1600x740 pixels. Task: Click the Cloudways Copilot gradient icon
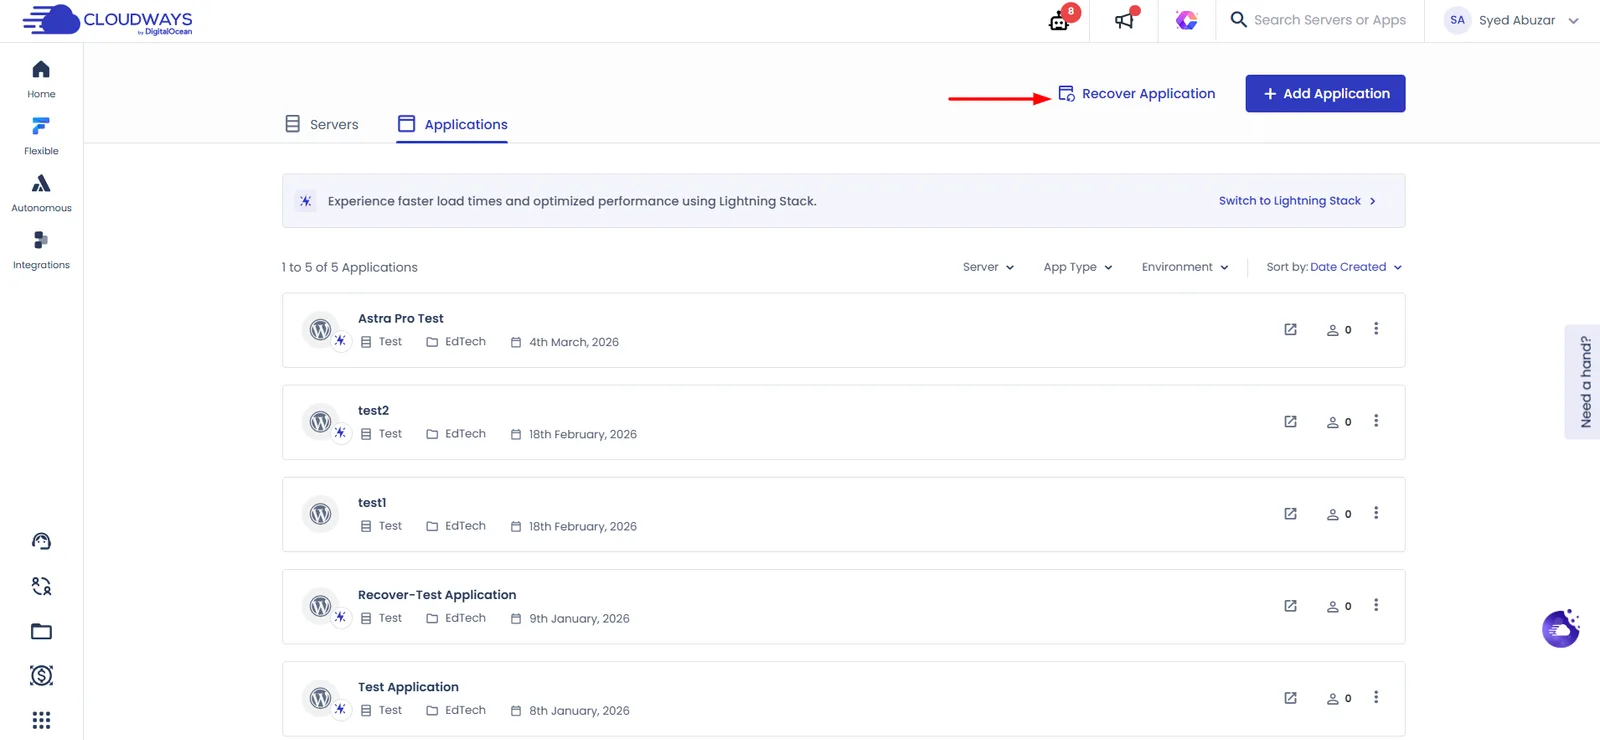click(x=1186, y=20)
